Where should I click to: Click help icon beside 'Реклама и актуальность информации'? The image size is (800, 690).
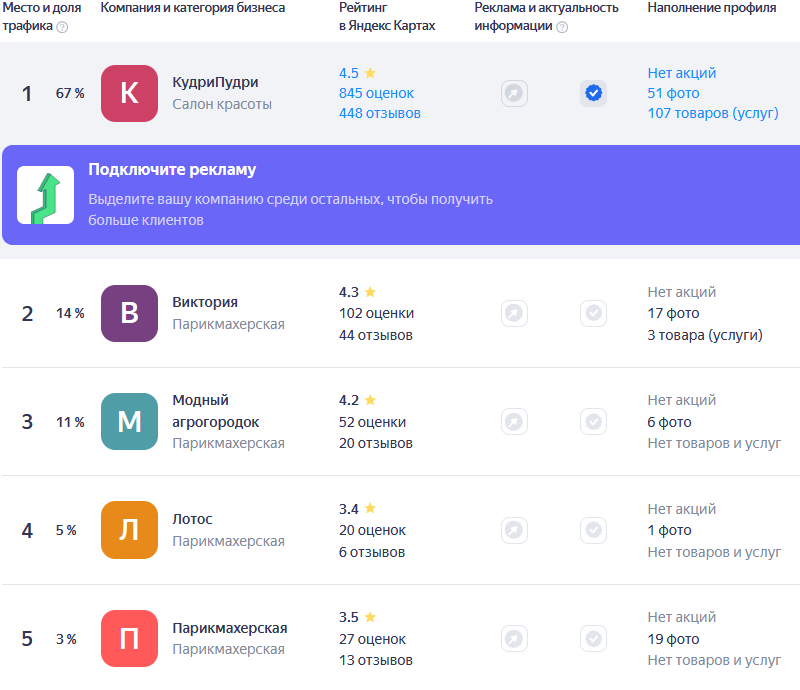(x=562, y=27)
